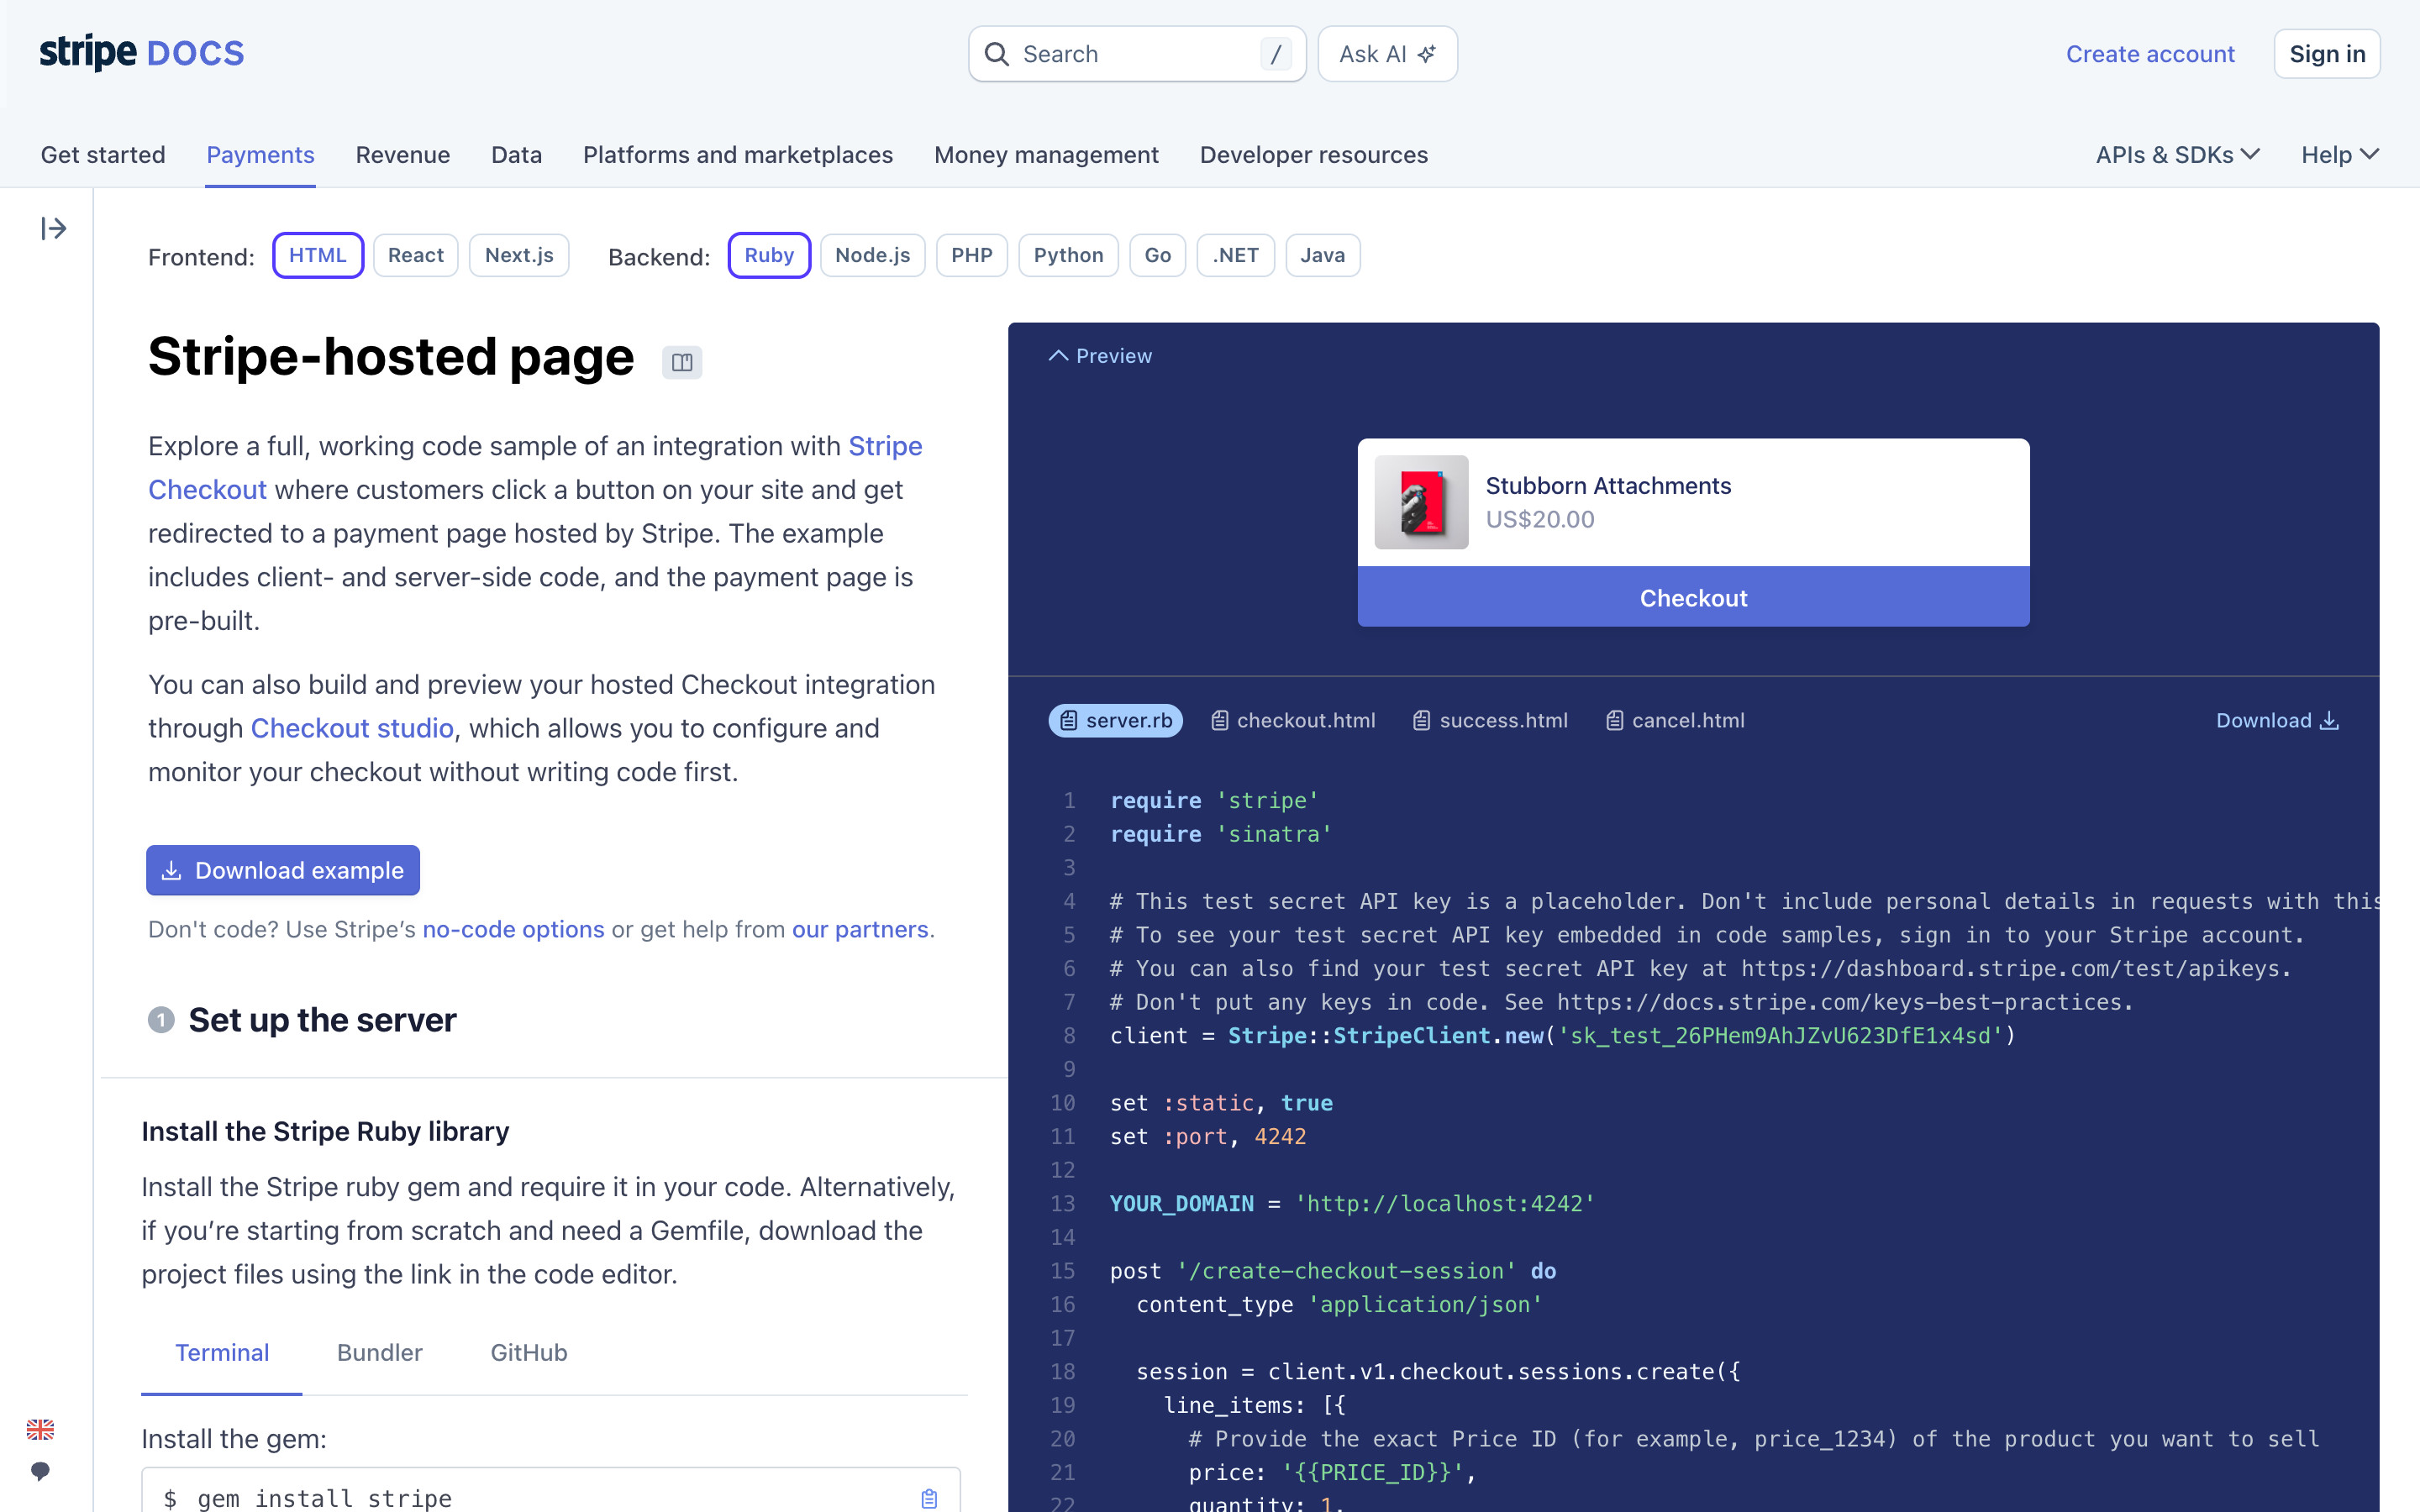Screen dimensions: 2420x1512
Task: Follow the no-code options link
Action: point(513,929)
